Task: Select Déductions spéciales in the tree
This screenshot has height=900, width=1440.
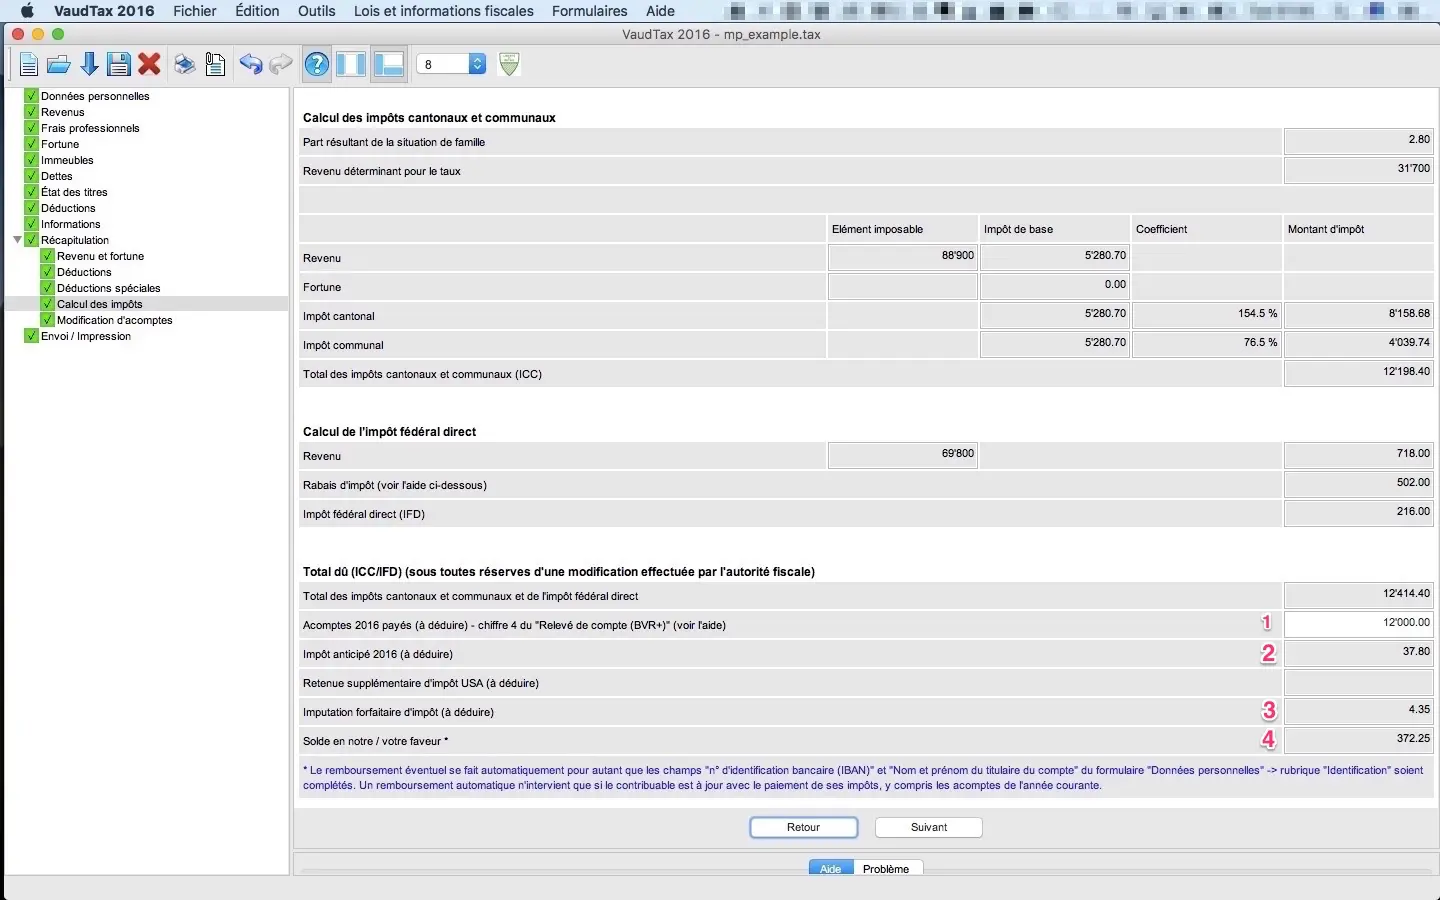Action: [x=108, y=288]
